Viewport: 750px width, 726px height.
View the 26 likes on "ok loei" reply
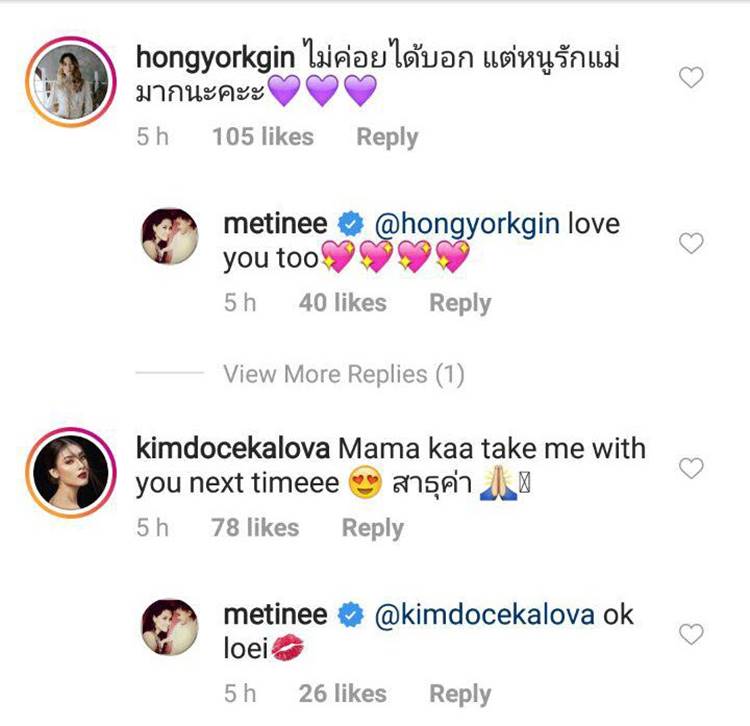pyautogui.click(x=342, y=694)
